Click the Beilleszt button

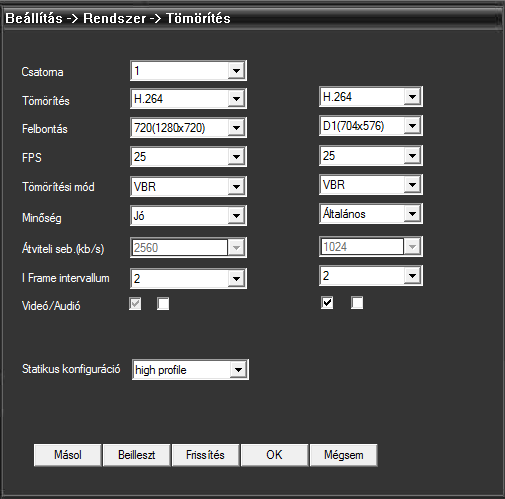[137, 455]
